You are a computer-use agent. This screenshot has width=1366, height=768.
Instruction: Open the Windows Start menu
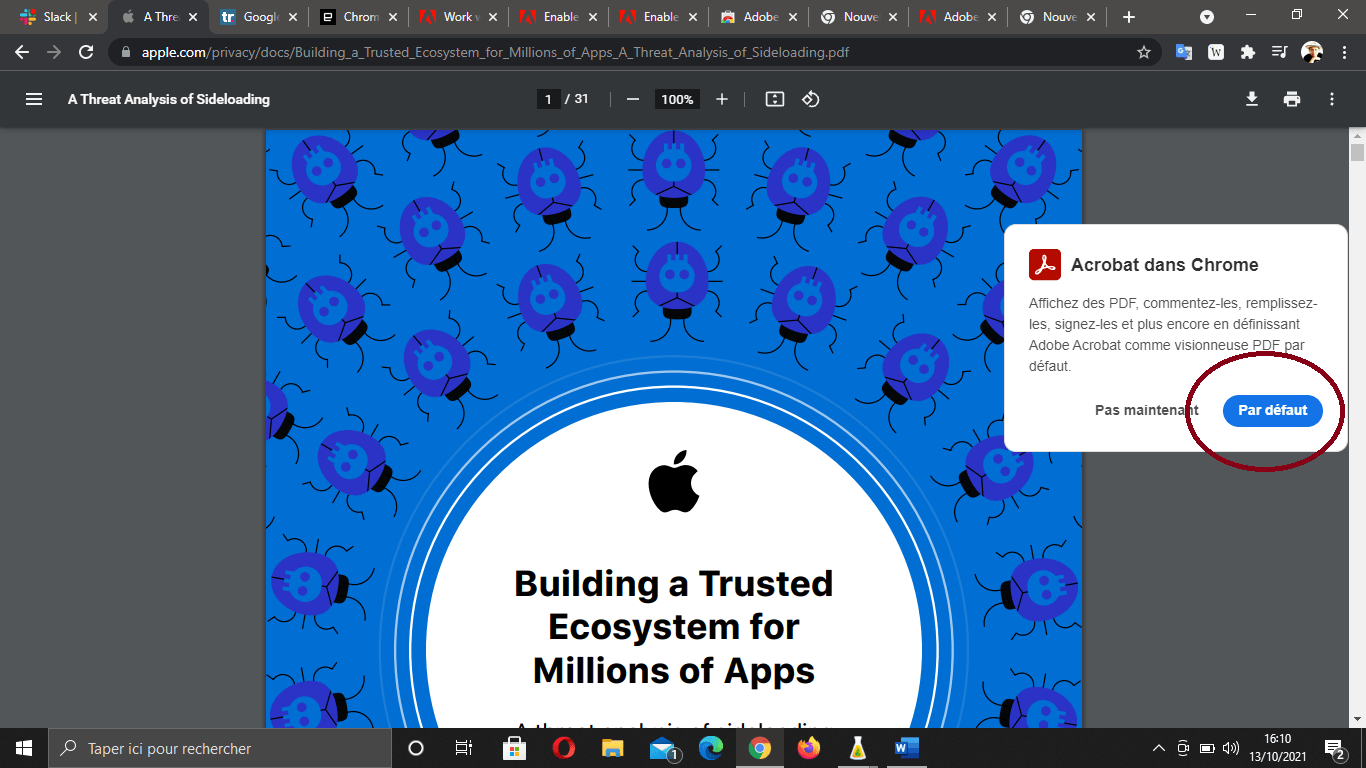tap(24, 748)
